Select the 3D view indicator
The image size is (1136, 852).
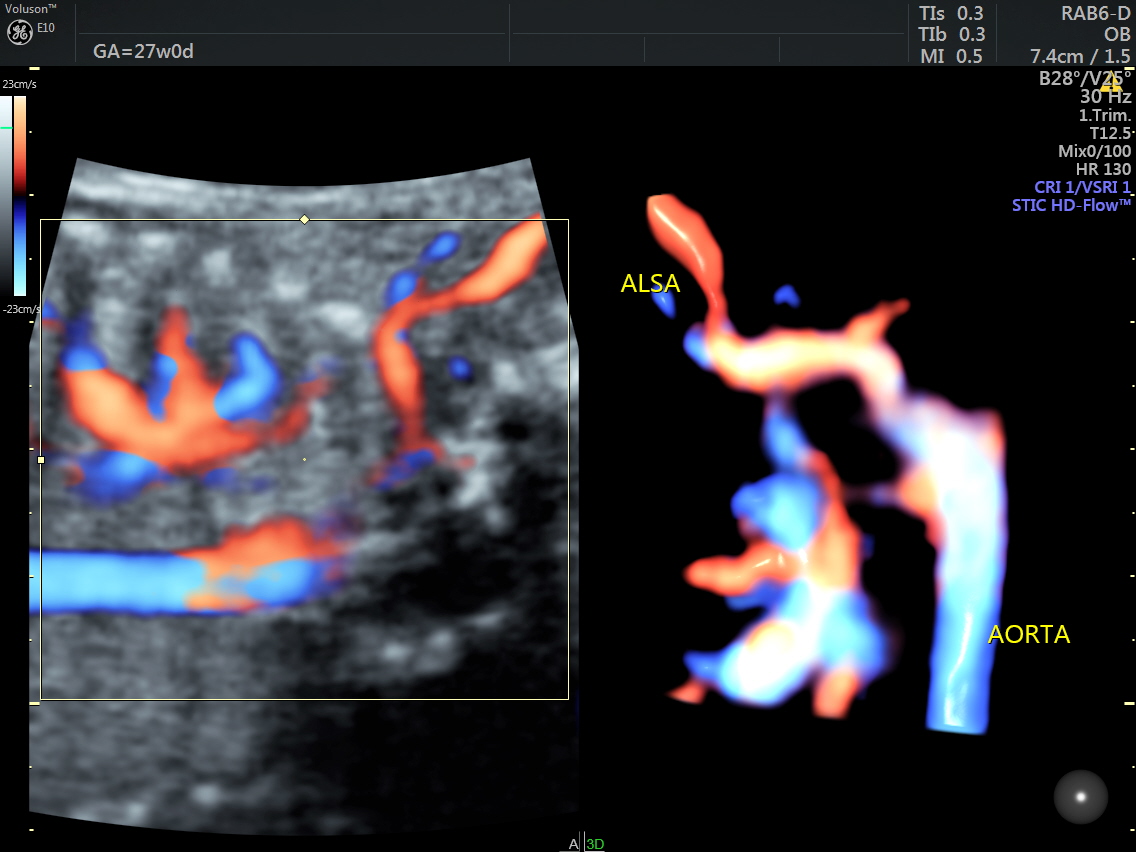tap(595, 844)
